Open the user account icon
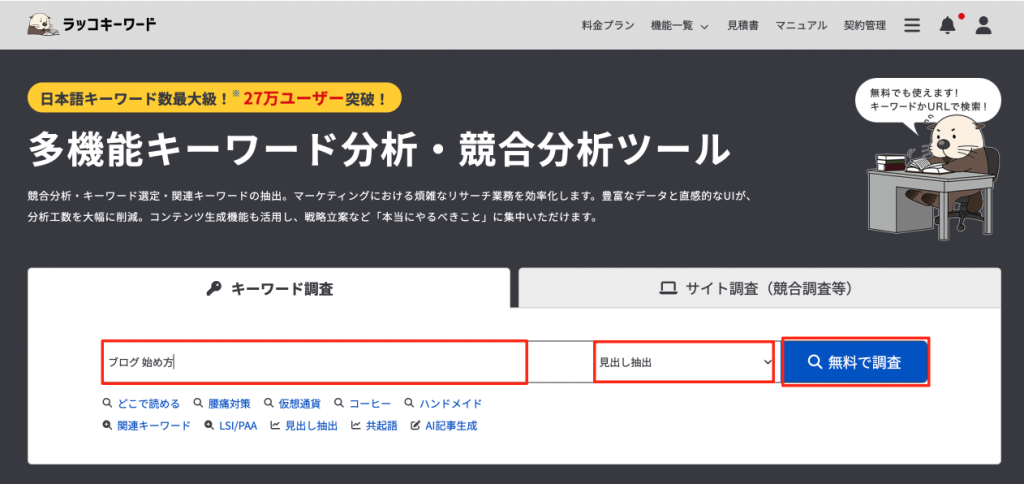The width and height of the screenshot is (1024, 484). tap(983, 26)
